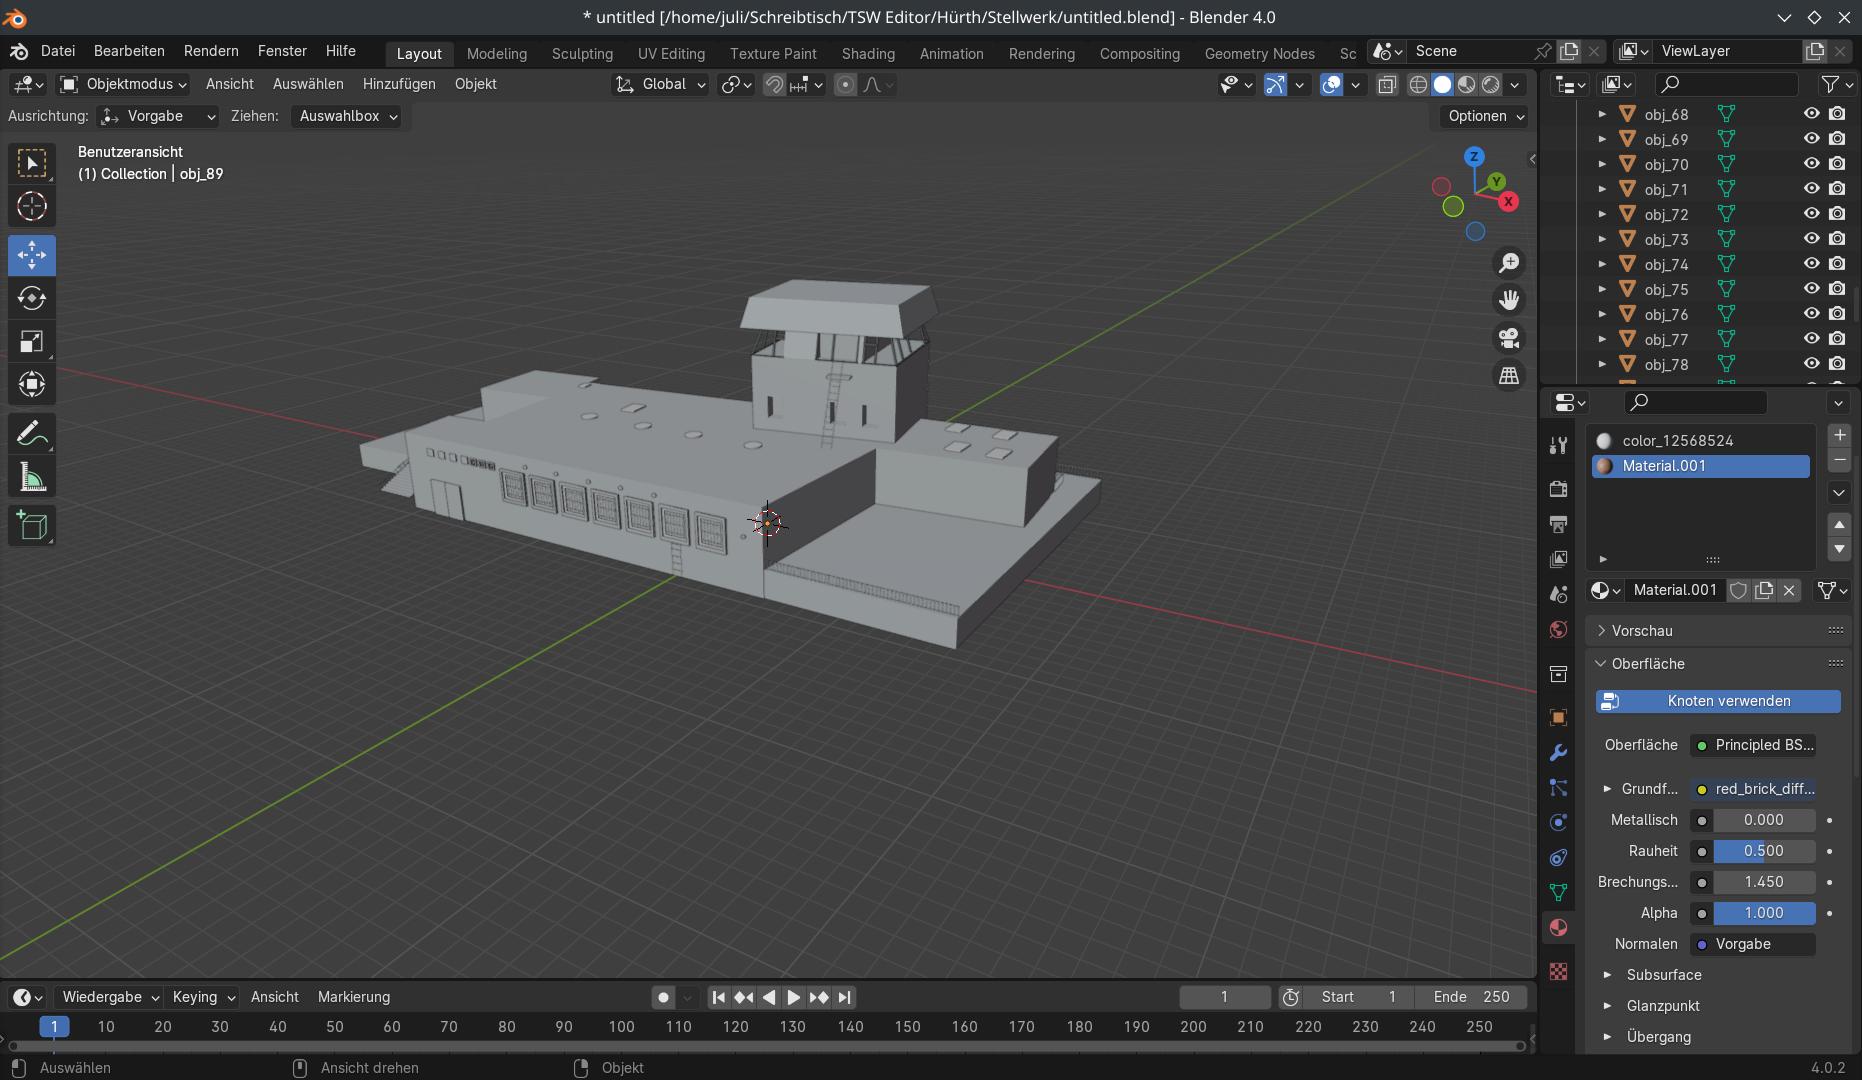Switch to the Shading workspace tab
Screen dimensions: 1862x1080
click(x=867, y=54)
